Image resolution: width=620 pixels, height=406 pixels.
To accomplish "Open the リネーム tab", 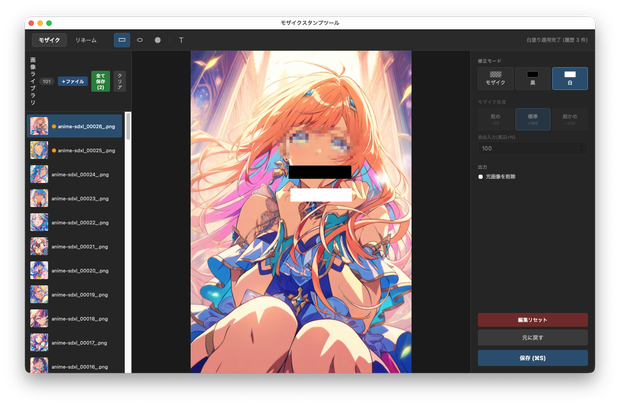I will [86, 40].
